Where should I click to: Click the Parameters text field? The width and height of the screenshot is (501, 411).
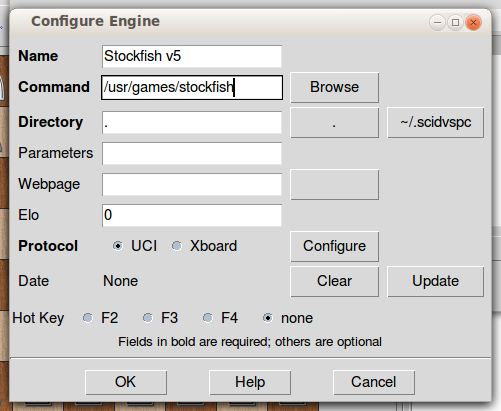tap(192, 153)
